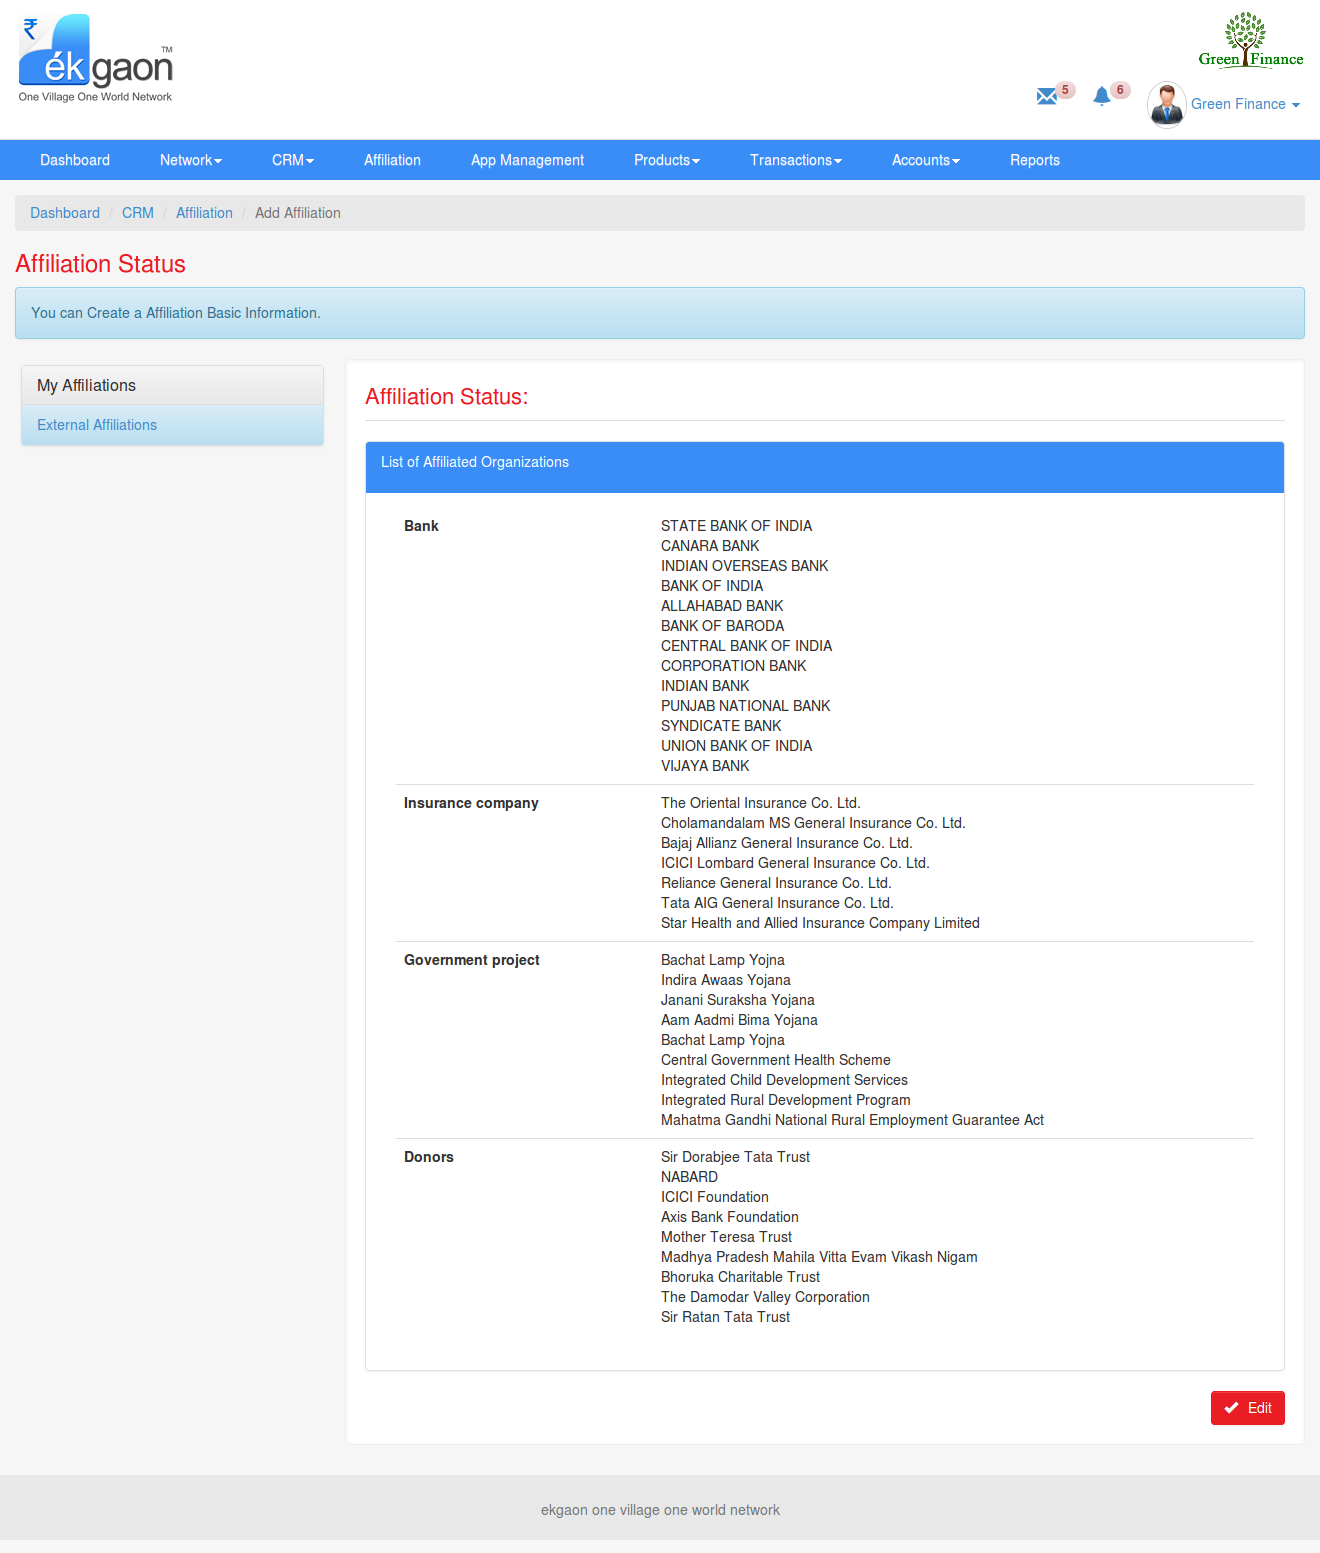
Task: Select Axis Bank Foundation entry
Action: [729, 1217]
